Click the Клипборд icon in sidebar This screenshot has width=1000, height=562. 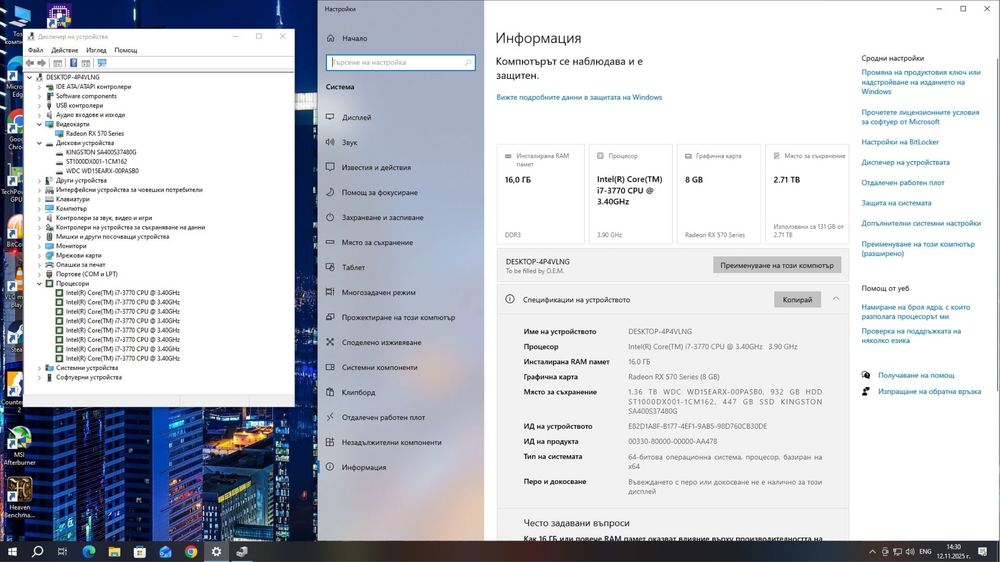coord(330,392)
